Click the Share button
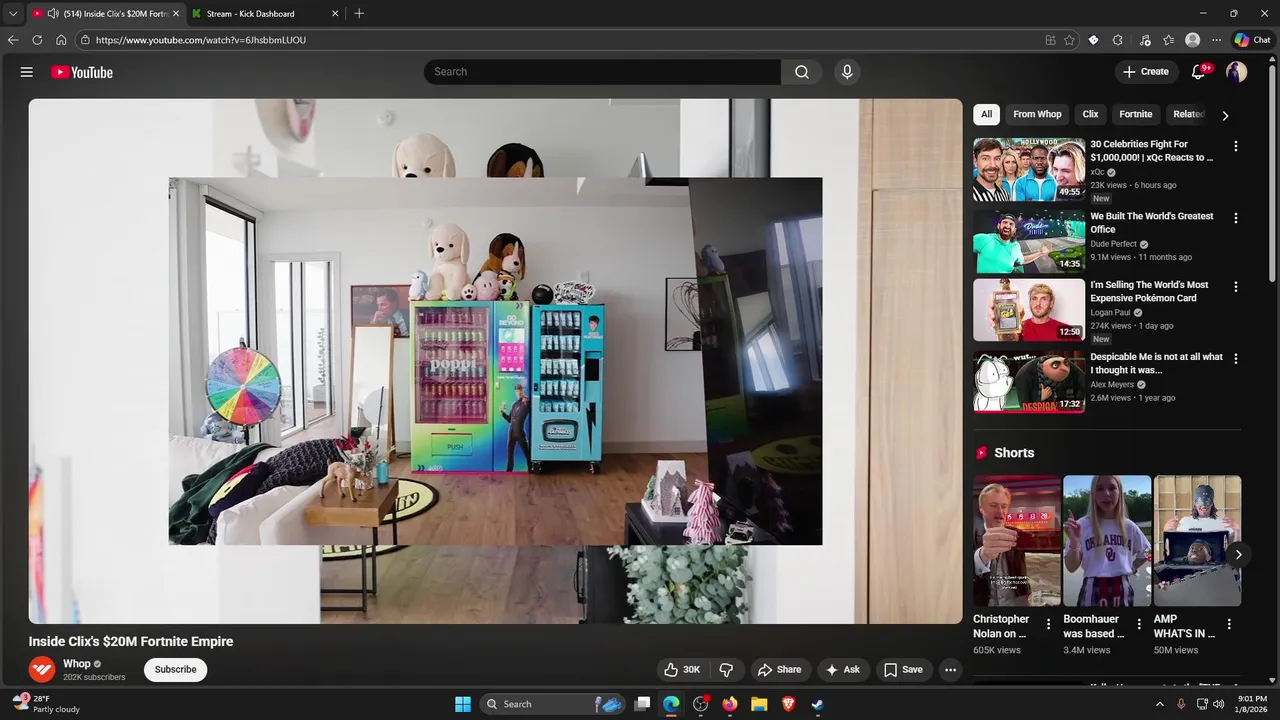The height and width of the screenshot is (720, 1280). click(x=779, y=670)
